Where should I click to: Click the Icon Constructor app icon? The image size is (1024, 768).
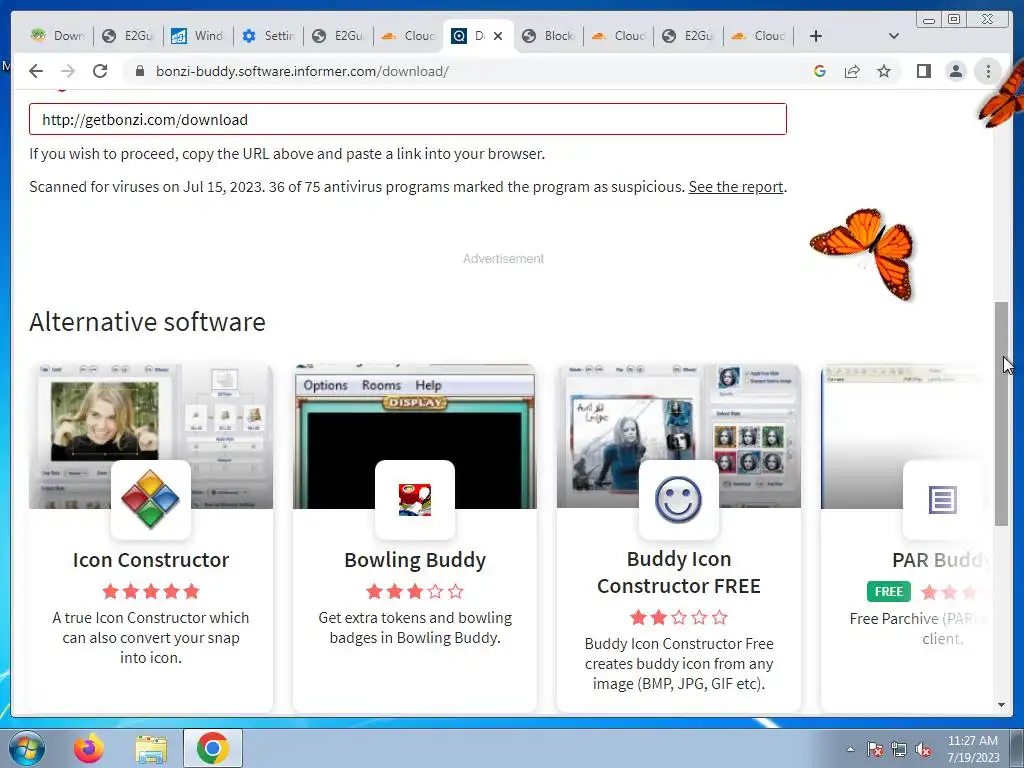click(151, 500)
